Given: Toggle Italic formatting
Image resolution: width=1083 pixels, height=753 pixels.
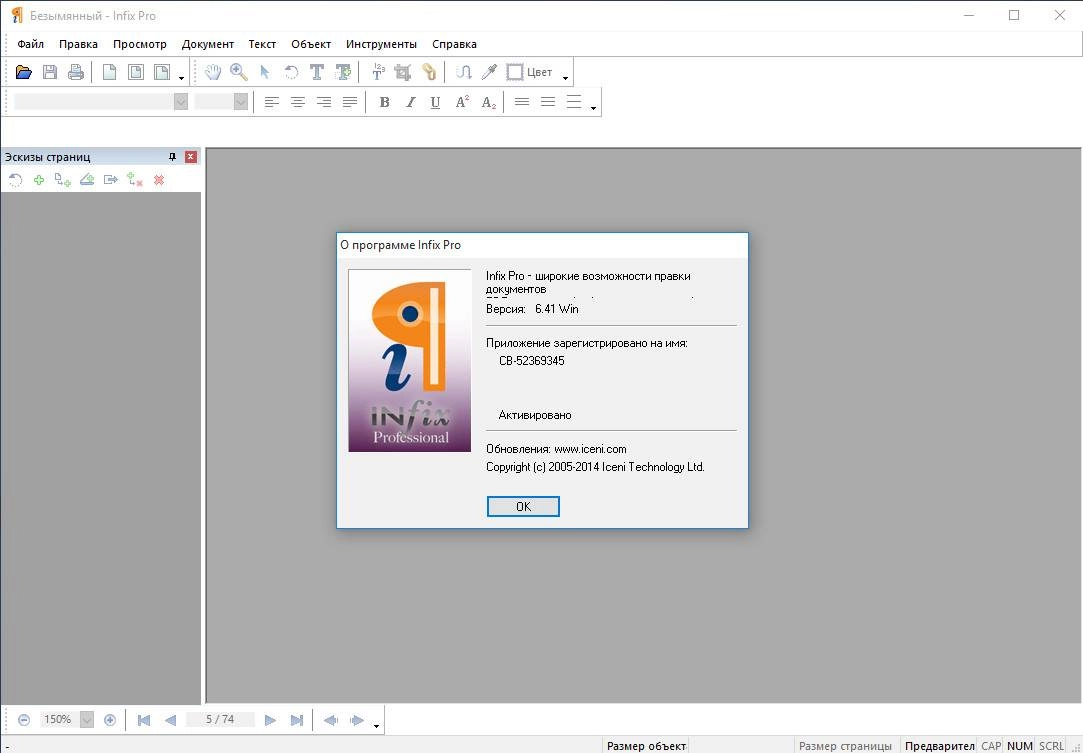Looking at the screenshot, I should pyautogui.click(x=410, y=102).
